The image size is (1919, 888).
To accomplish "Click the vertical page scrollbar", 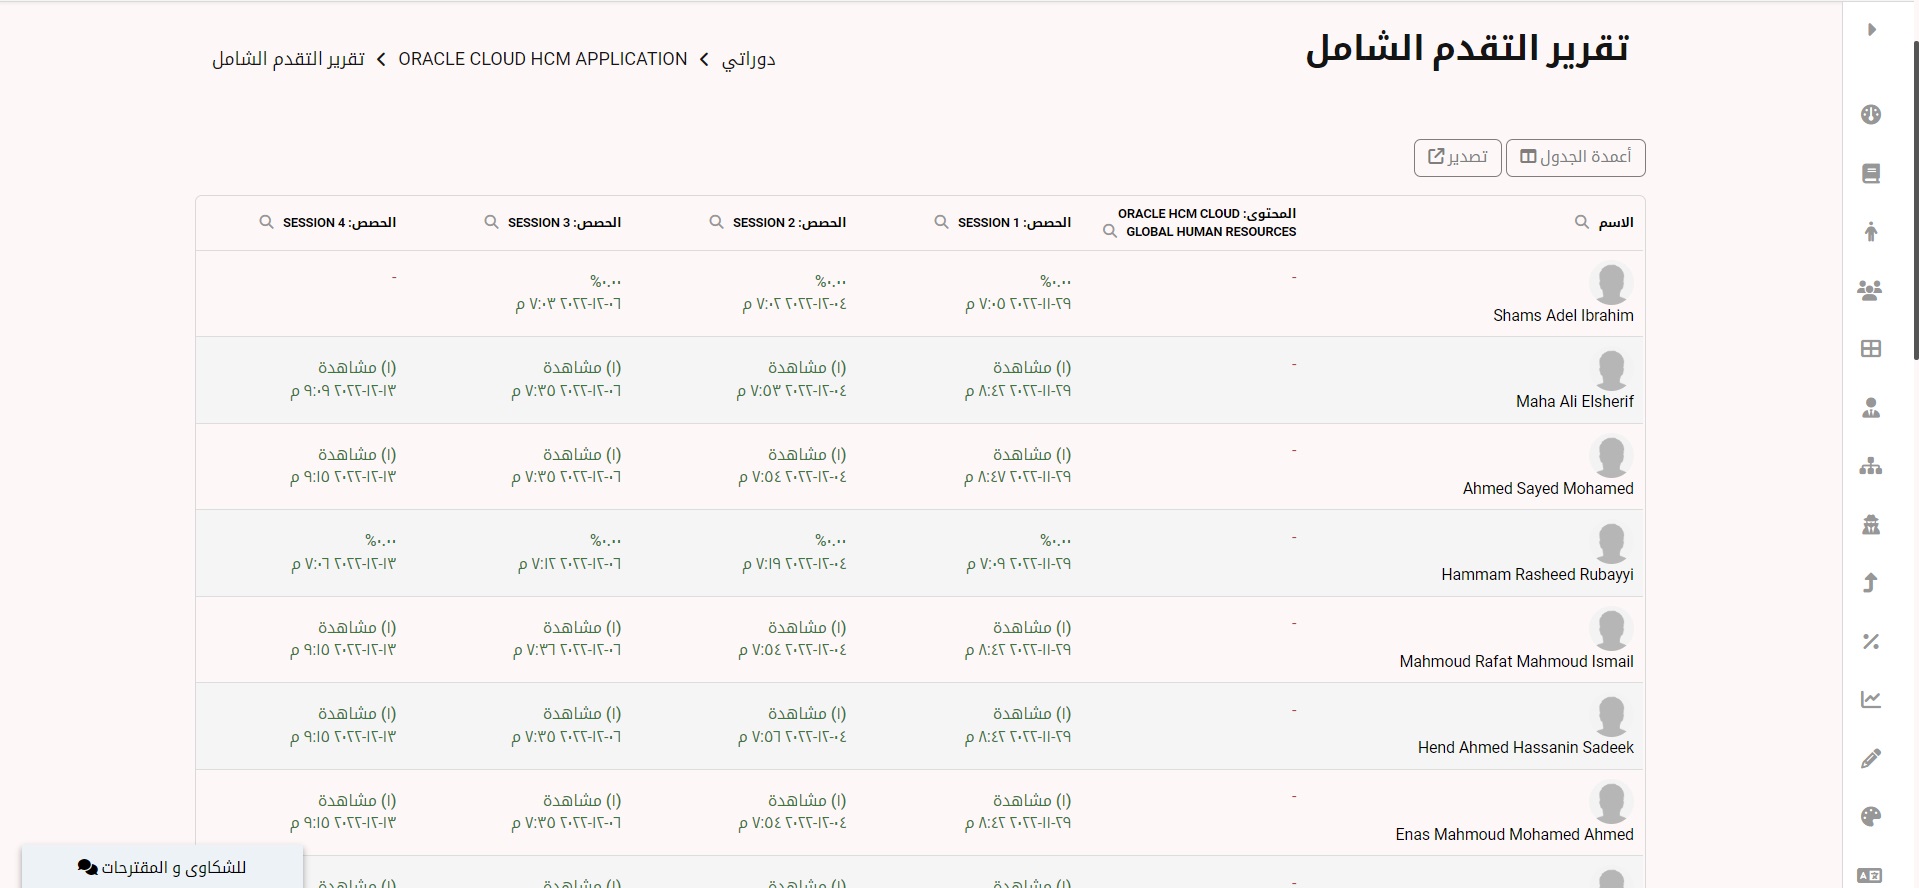I will (1914, 200).
